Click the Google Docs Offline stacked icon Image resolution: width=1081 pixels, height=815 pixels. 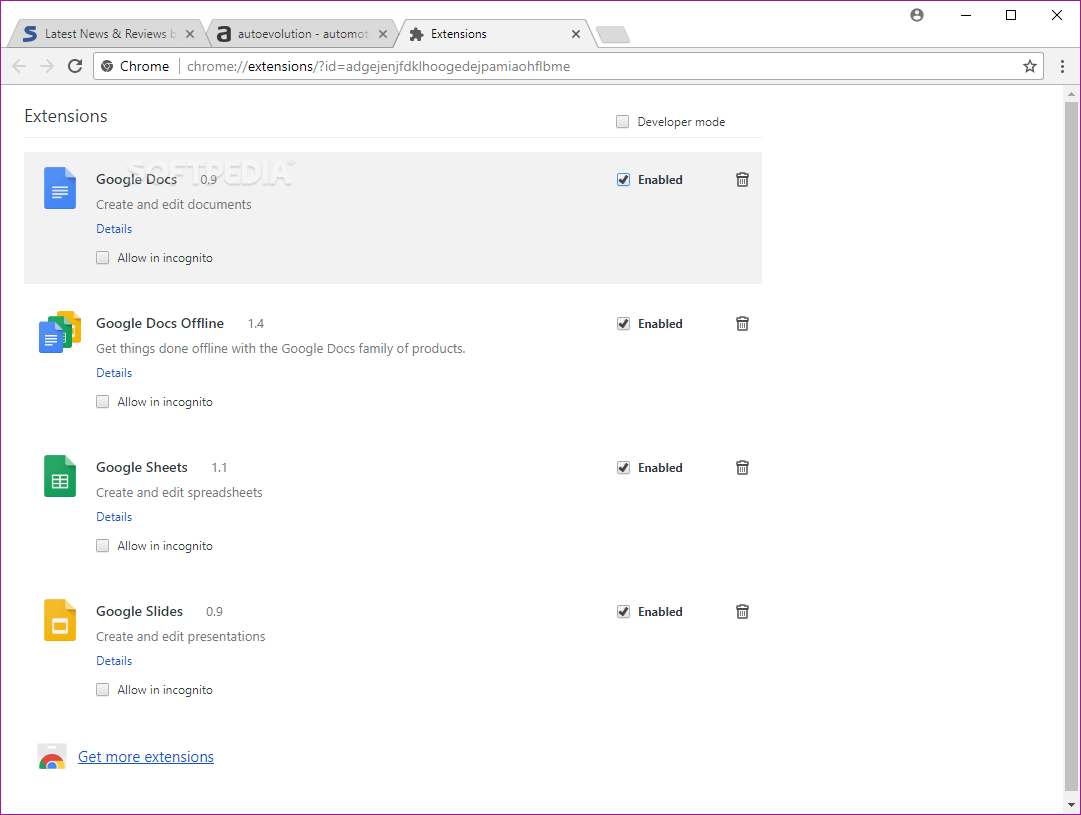(x=60, y=332)
